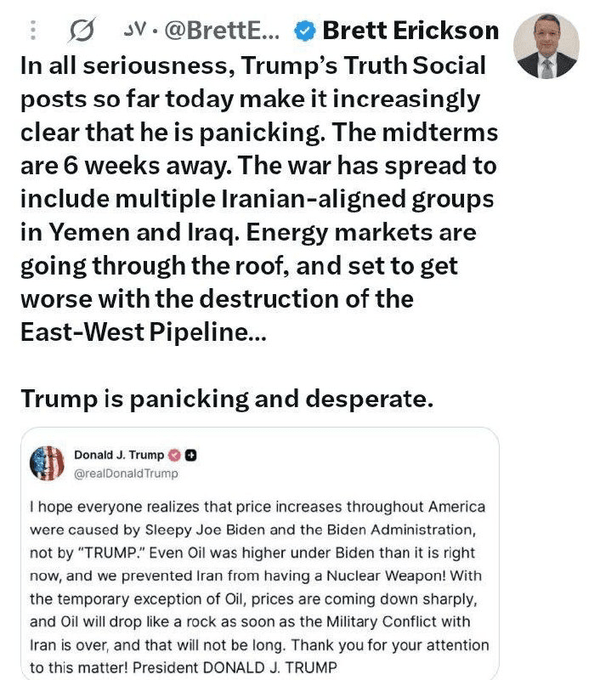600x680 pixels.
Task: Open the three-dot more options menu
Action: [33, 30]
